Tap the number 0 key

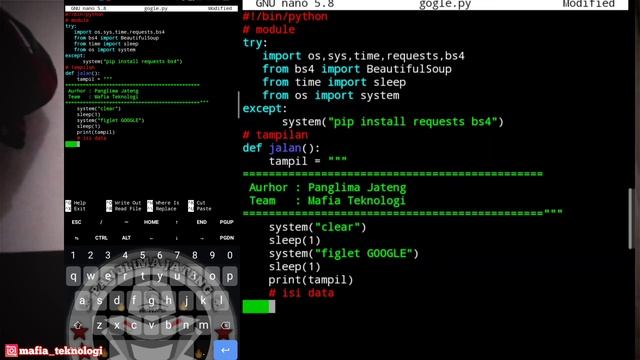click(x=230, y=256)
